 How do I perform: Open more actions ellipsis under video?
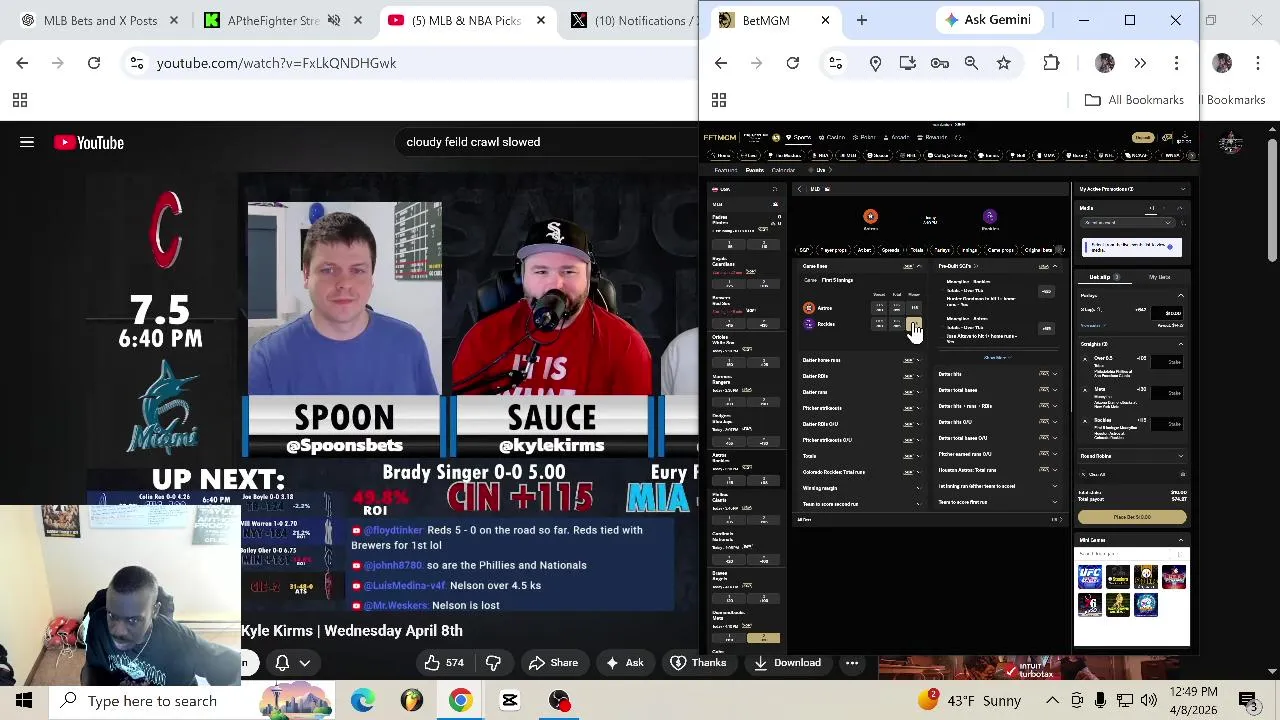click(852, 662)
